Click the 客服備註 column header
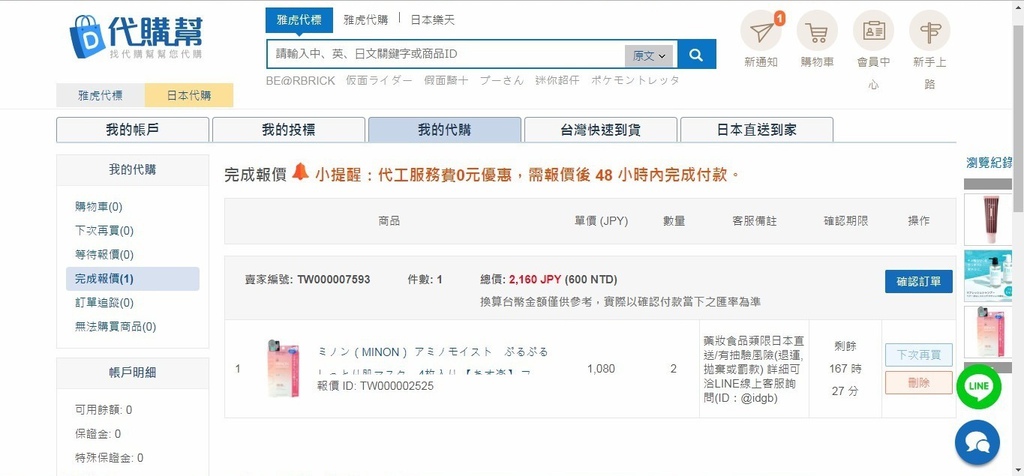The image size is (1024, 476). pos(754,221)
